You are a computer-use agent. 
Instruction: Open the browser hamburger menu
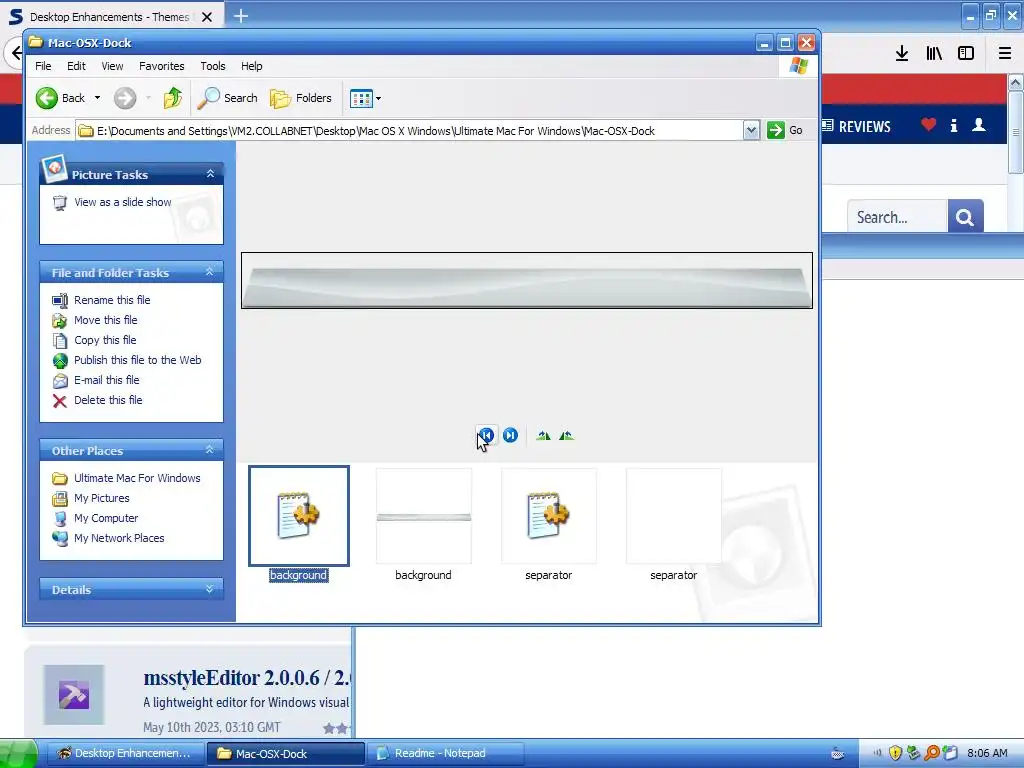tap(1005, 54)
